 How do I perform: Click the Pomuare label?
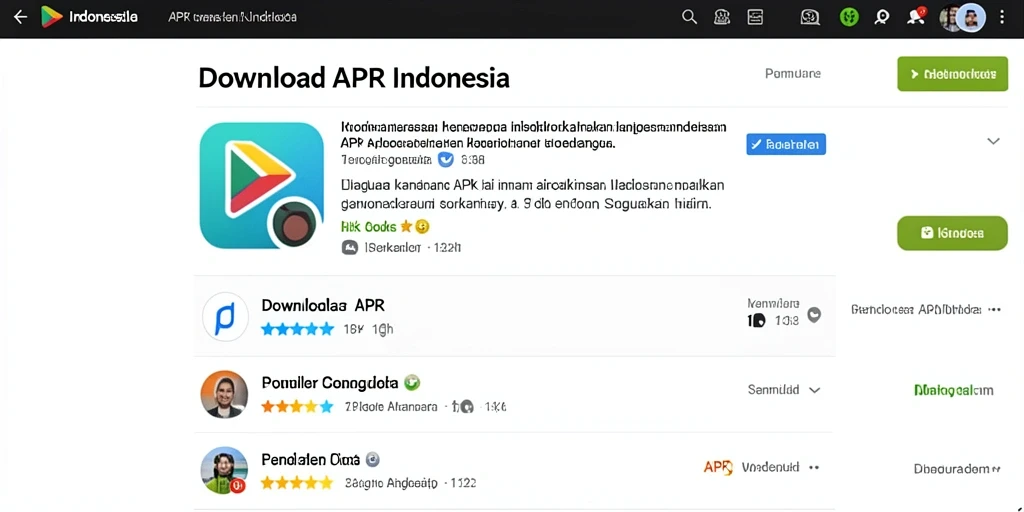793,74
